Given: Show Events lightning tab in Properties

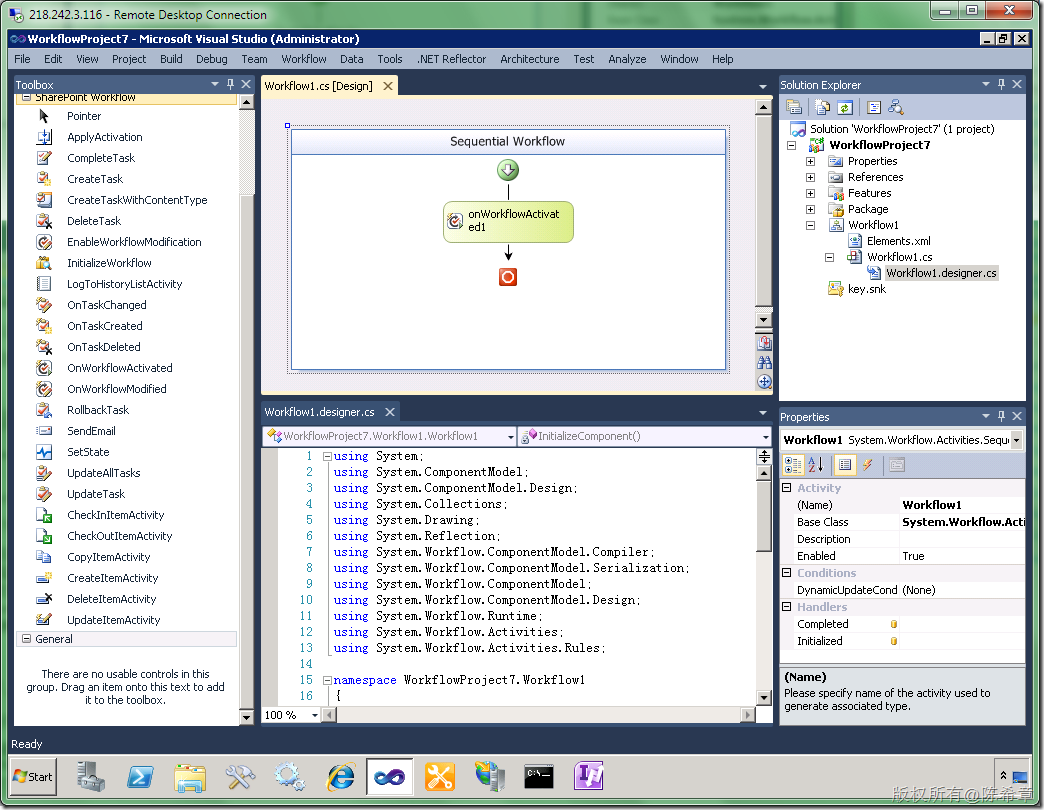Looking at the screenshot, I should point(868,465).
